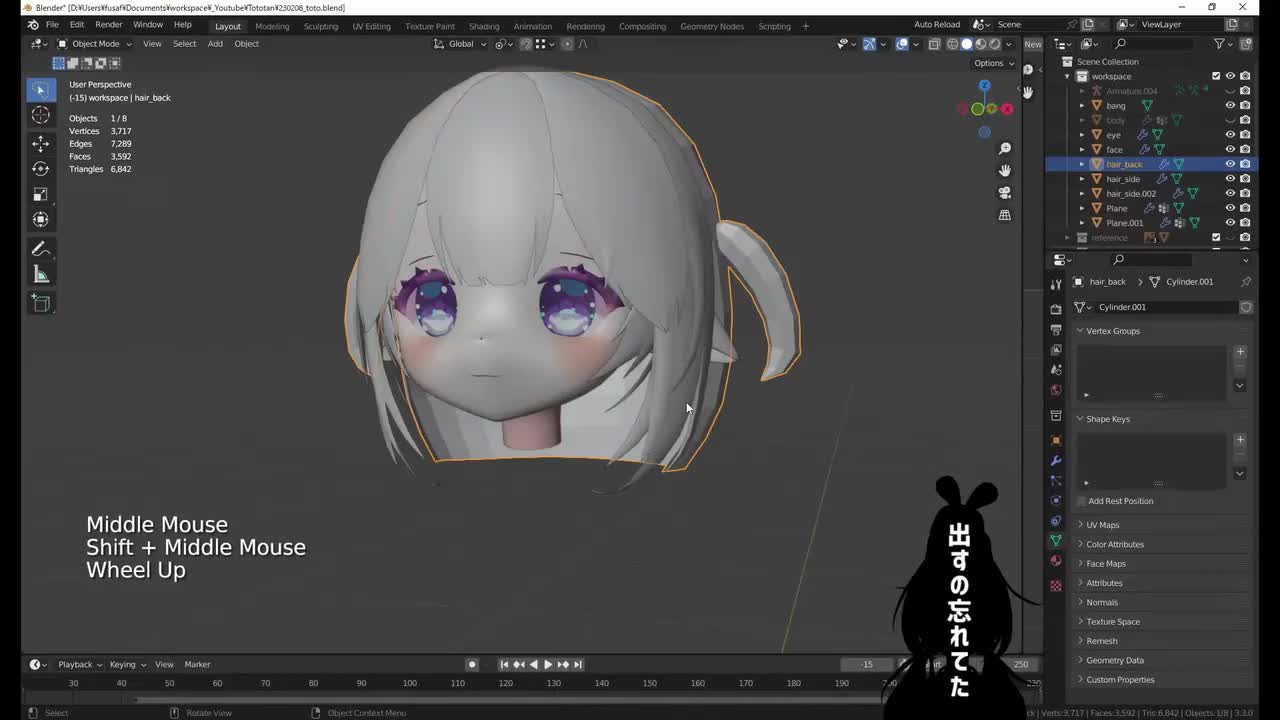Viewport: 1280px width, 720px height.
Task: Activate the Transform tool
Action: click(x=41, y=219)
